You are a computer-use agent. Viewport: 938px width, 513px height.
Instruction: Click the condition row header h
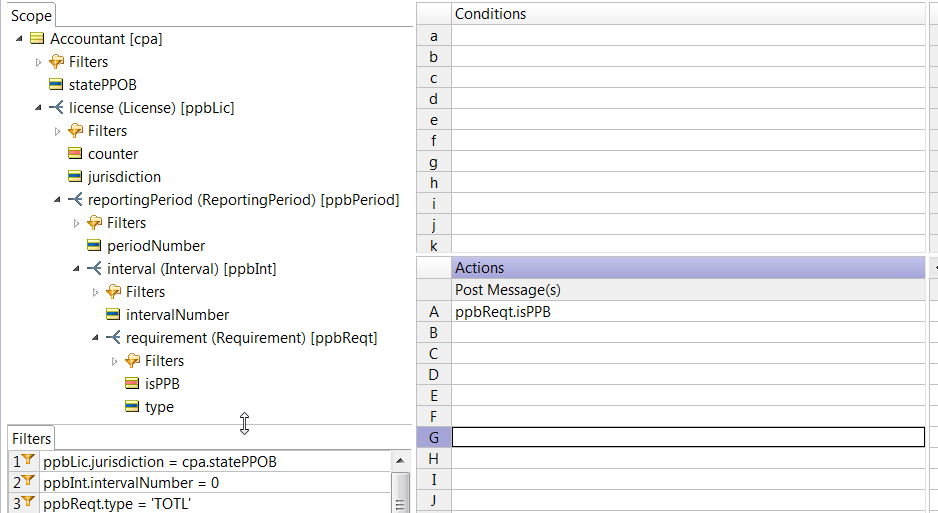(434, 182)
